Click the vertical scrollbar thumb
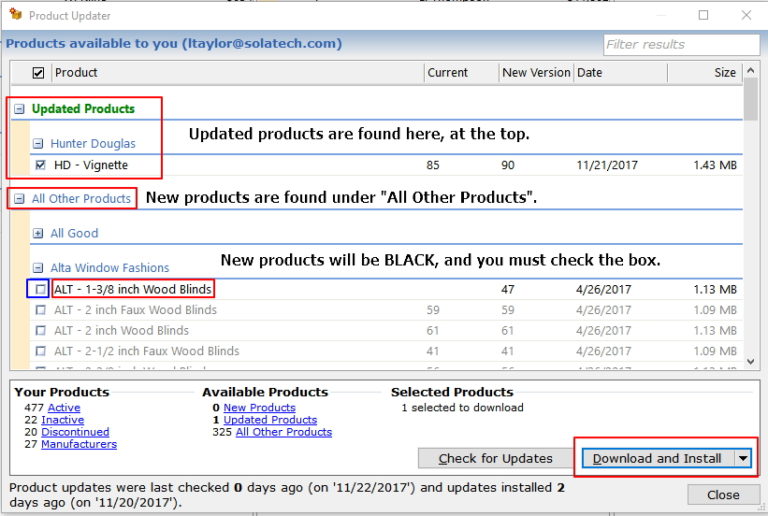 click(x=750, y=99)
